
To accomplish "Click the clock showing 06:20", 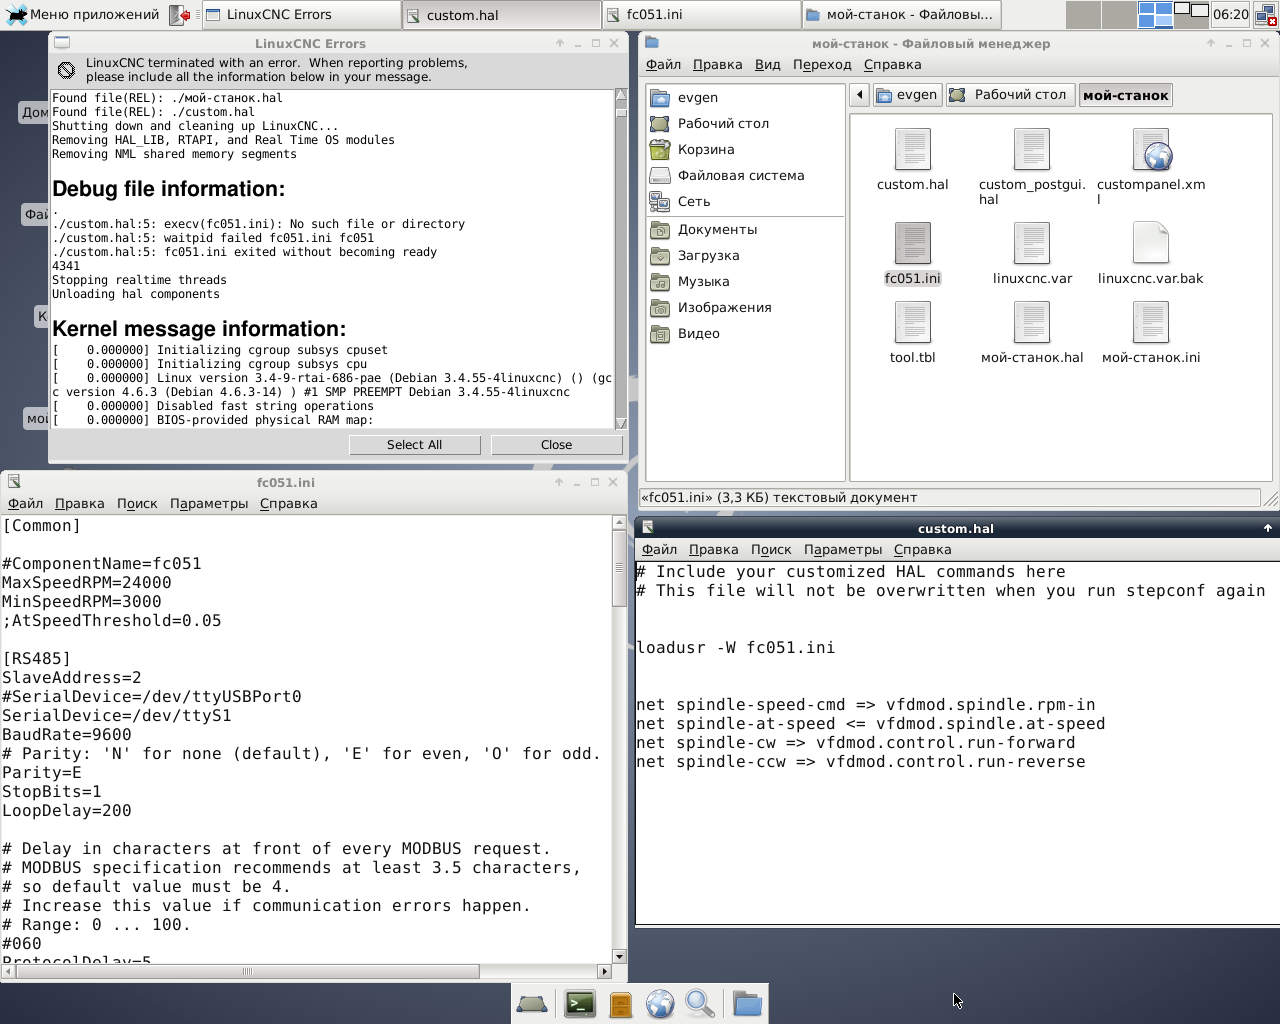I will pyautogui.click(x=1230, y=15).
